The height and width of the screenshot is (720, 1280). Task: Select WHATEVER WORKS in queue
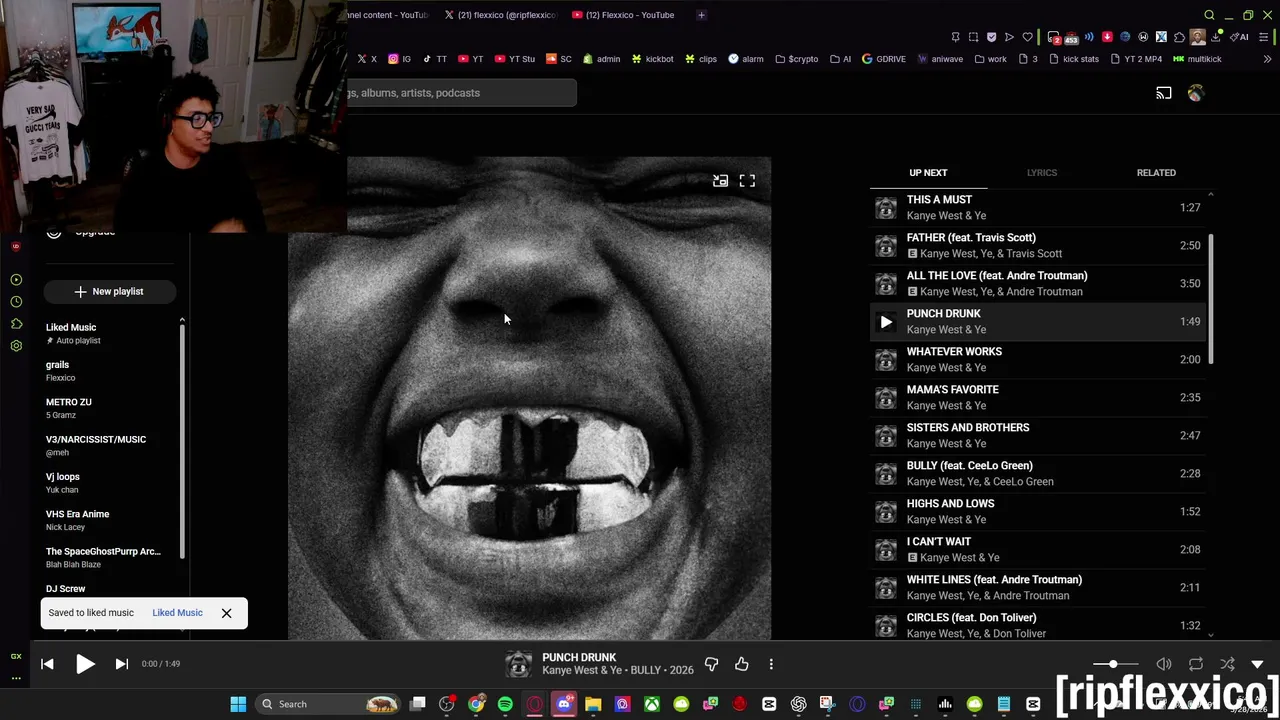(1036, 360)
